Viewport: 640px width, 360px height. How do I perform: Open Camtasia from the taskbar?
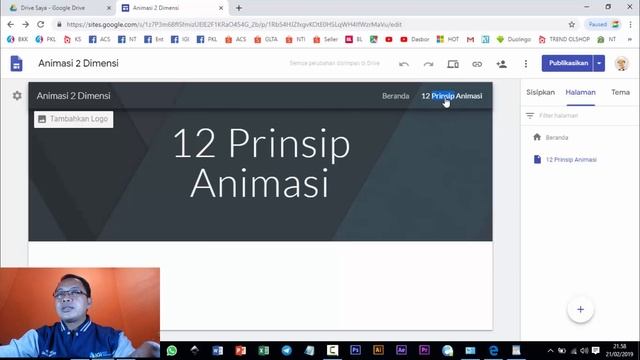[332, 350]
